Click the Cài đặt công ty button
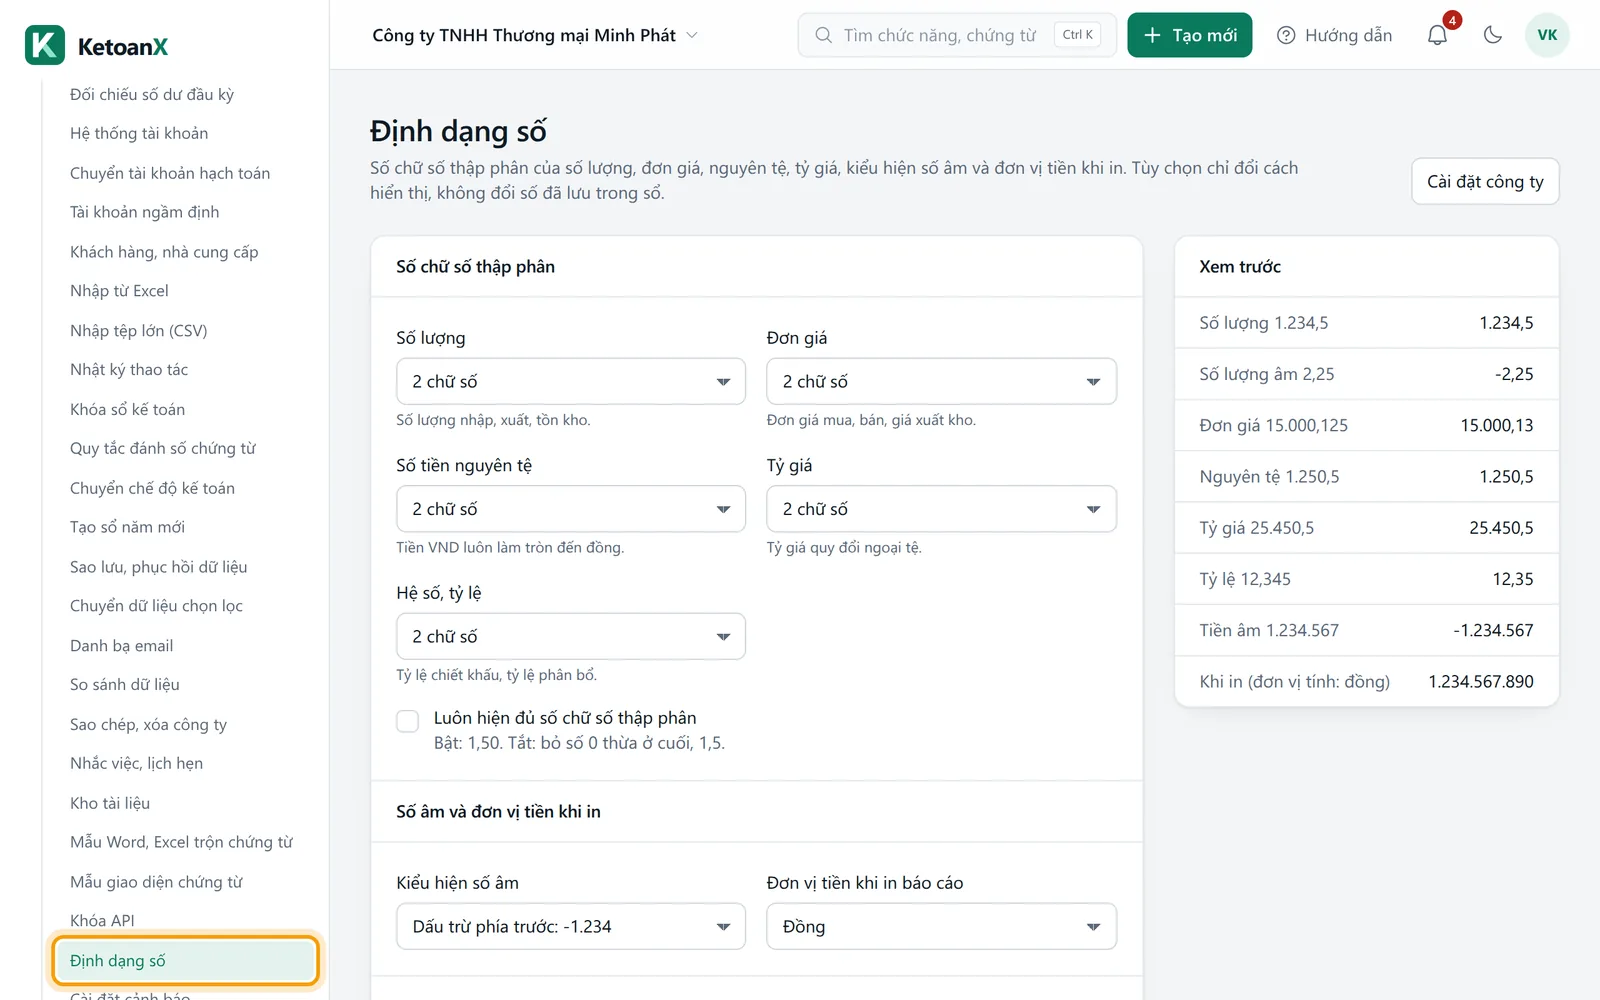Viewport: 1600px width, 1000px height. tap(1485, 181)
